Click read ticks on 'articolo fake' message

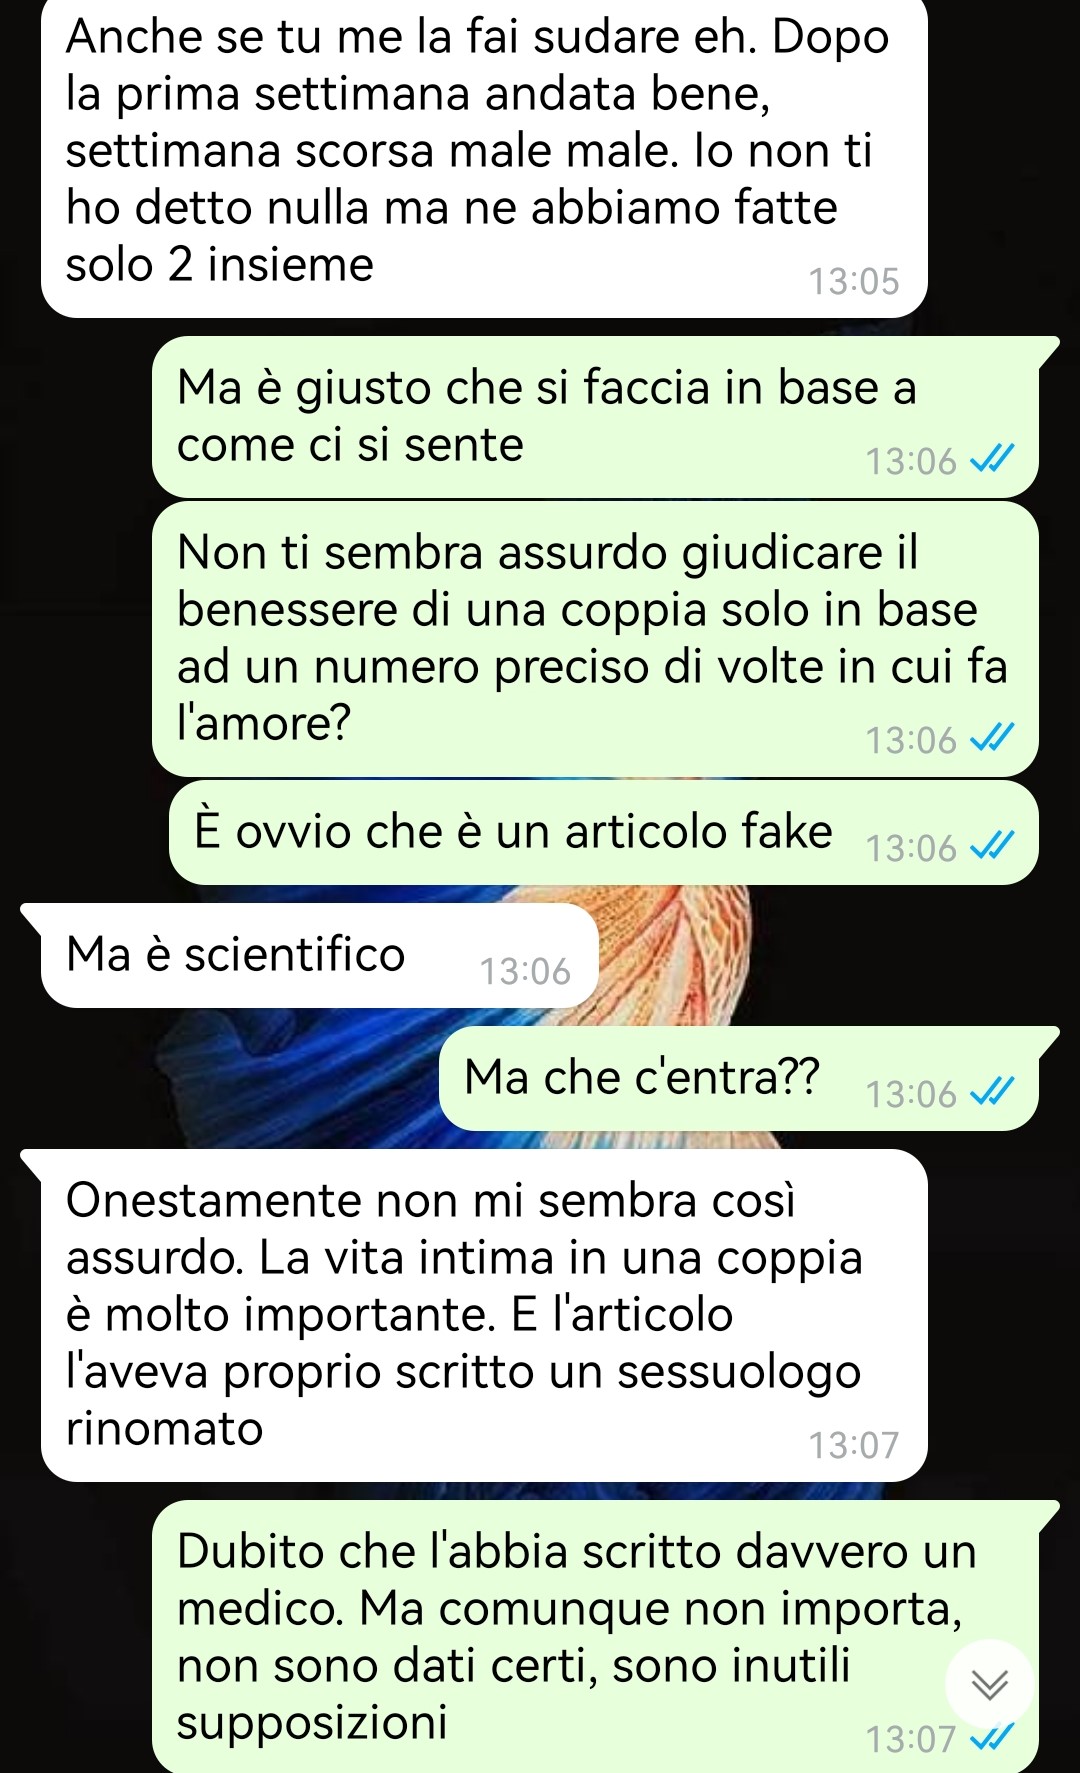click(993, 847)
